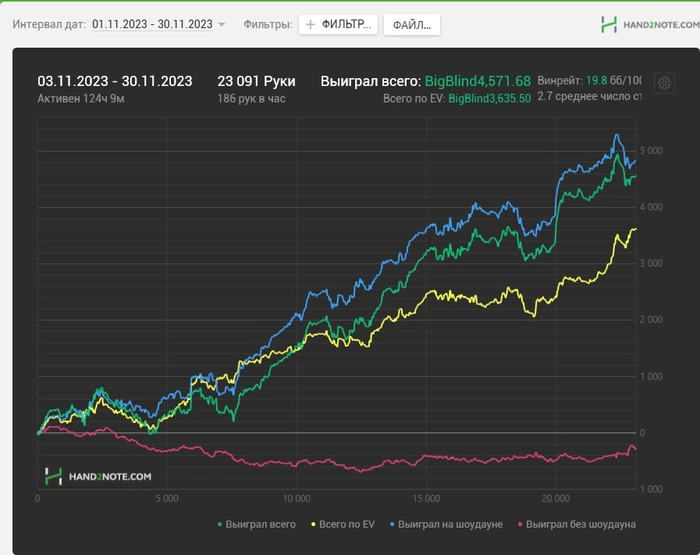
Task: Click the 10 000 x-axis label
Action: (297, 499)
